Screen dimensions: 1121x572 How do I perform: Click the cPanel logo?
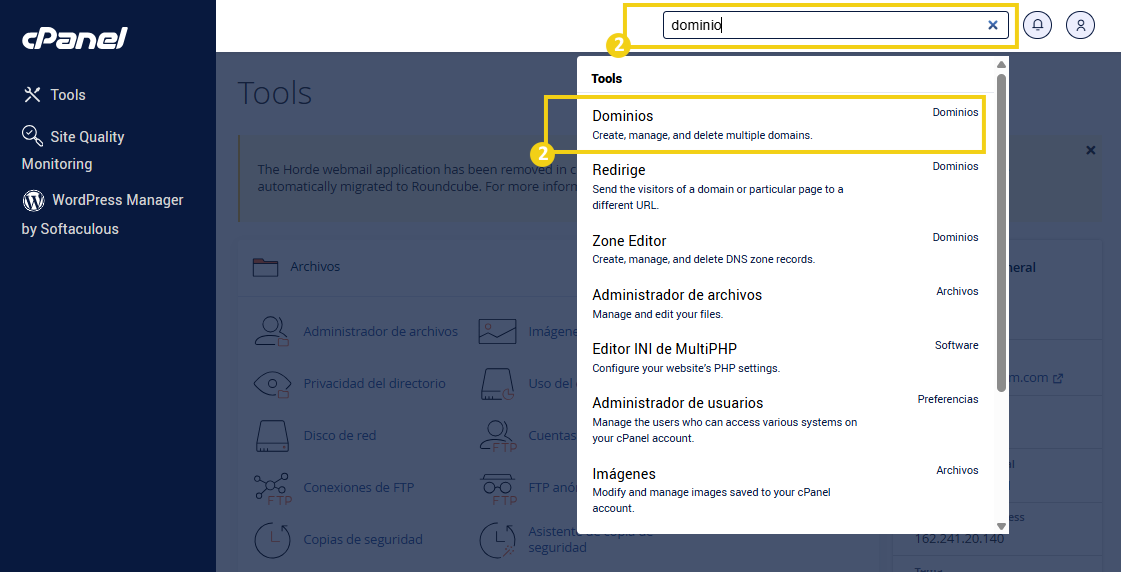pos(74,37)
